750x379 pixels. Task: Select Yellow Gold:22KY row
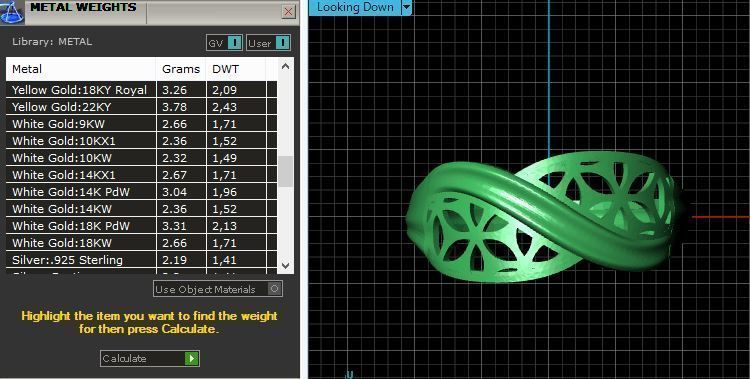[142, 107]
